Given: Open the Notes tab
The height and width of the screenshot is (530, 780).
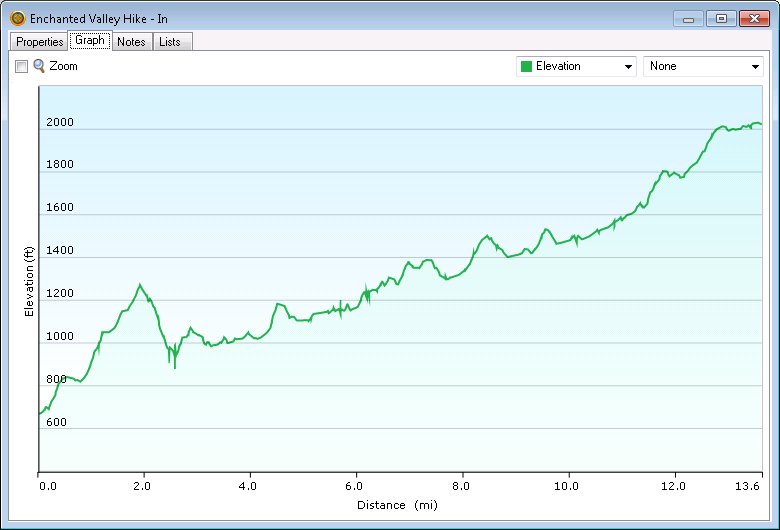Looking at the screenshot, I should [x=131, y=42].
